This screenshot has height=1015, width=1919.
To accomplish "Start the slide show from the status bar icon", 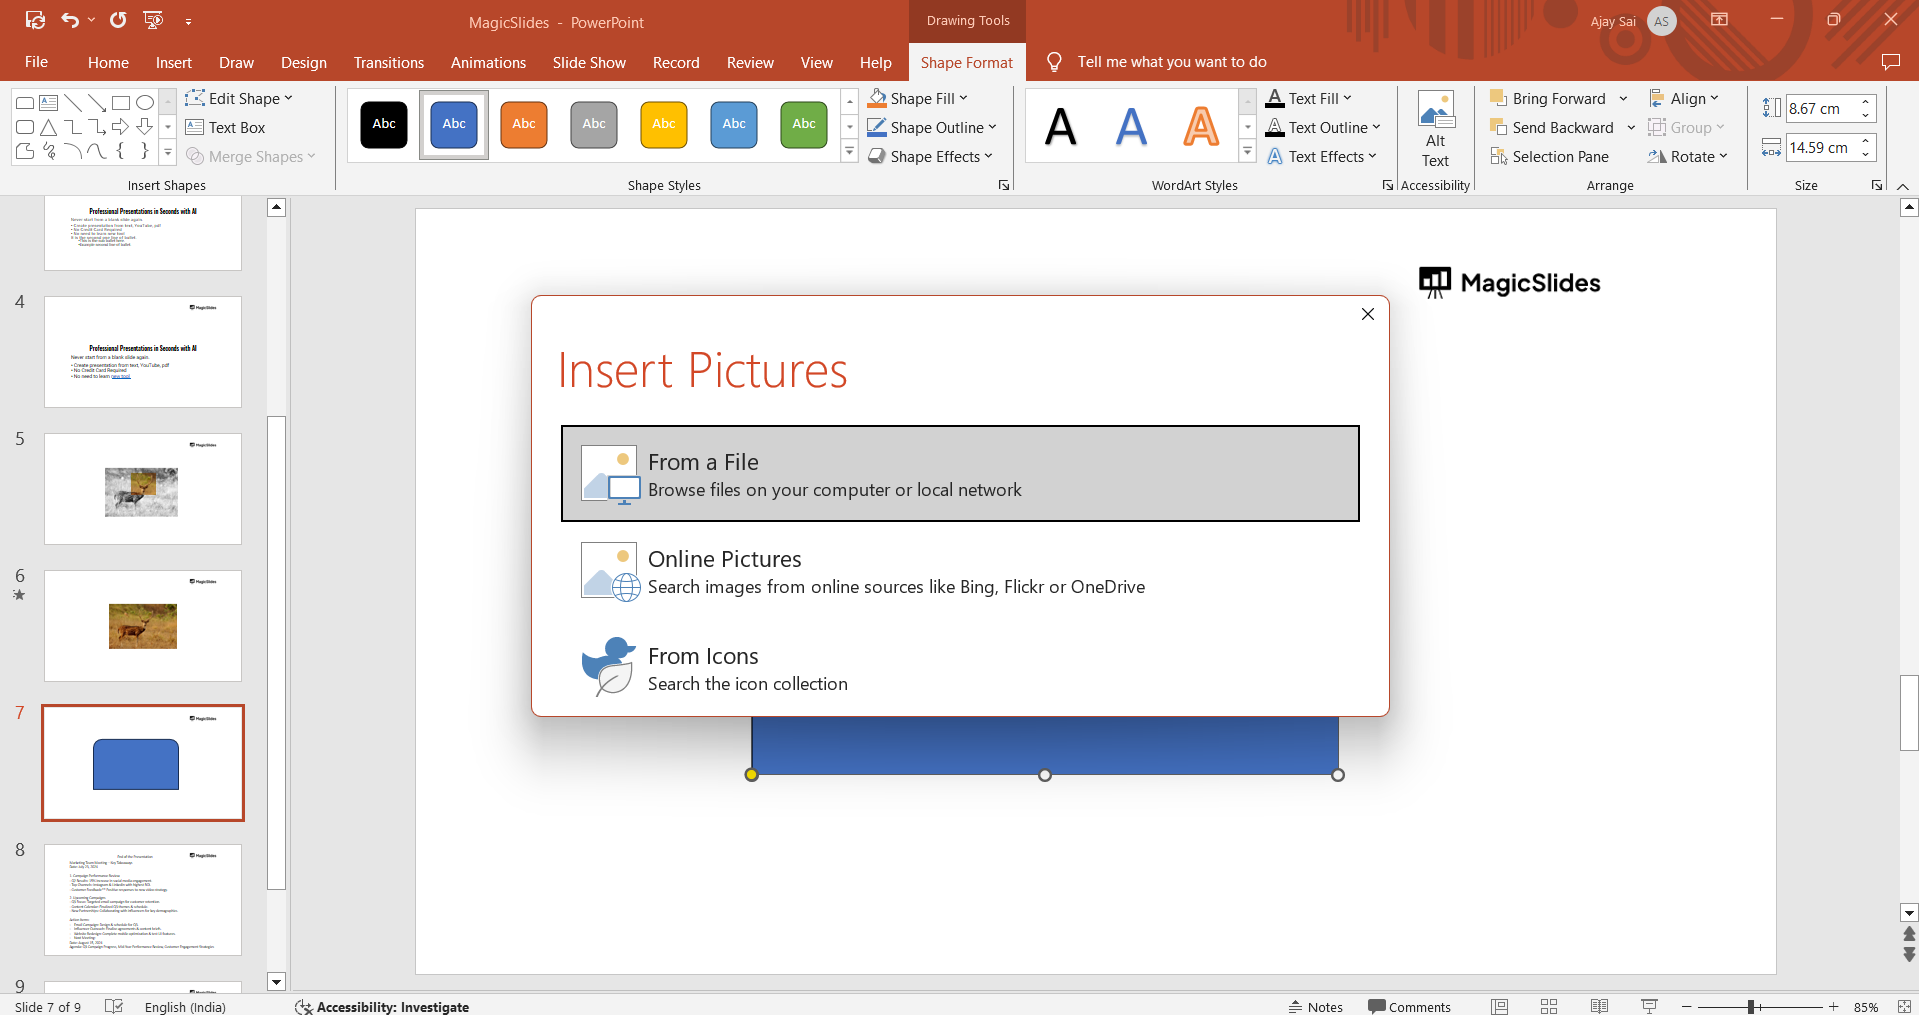I will (1649, 1006).
